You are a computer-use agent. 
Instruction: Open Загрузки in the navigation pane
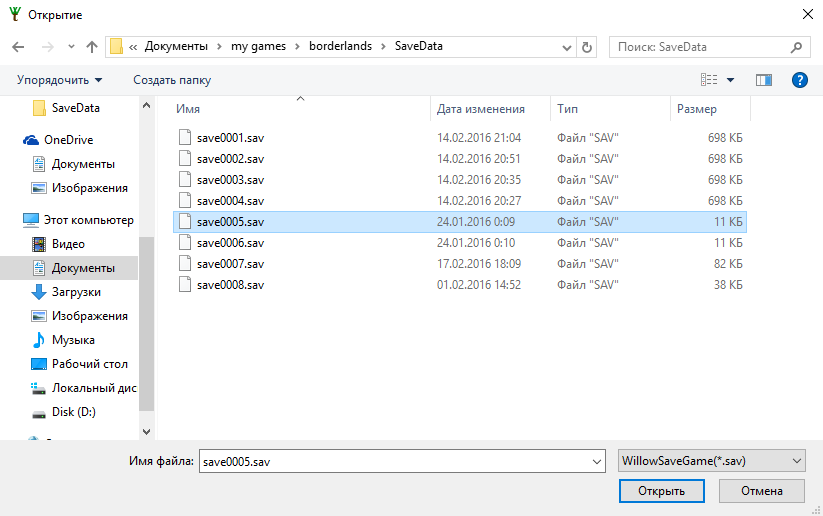click(76, 292)
